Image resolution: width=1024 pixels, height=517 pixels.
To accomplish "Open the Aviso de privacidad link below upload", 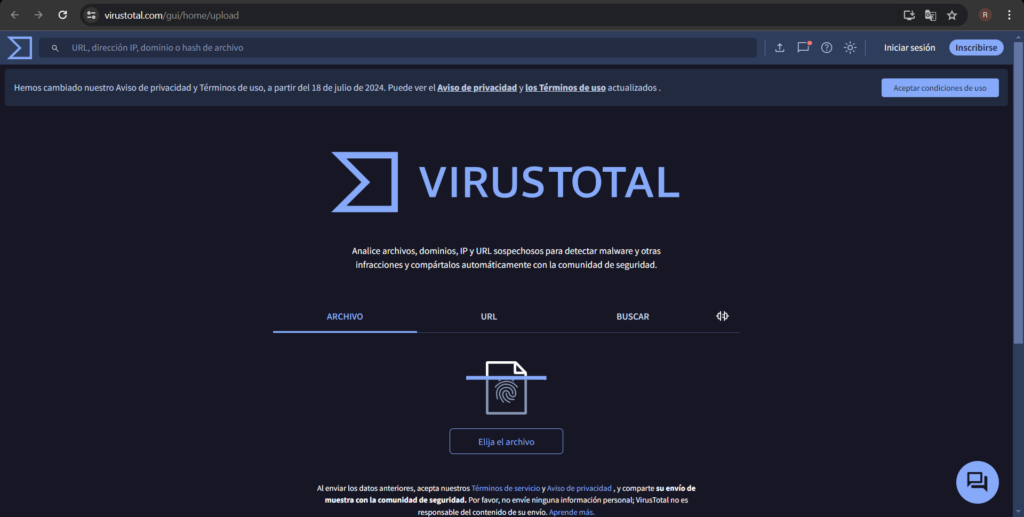I will pyautogui.click(x=579, y=488).
